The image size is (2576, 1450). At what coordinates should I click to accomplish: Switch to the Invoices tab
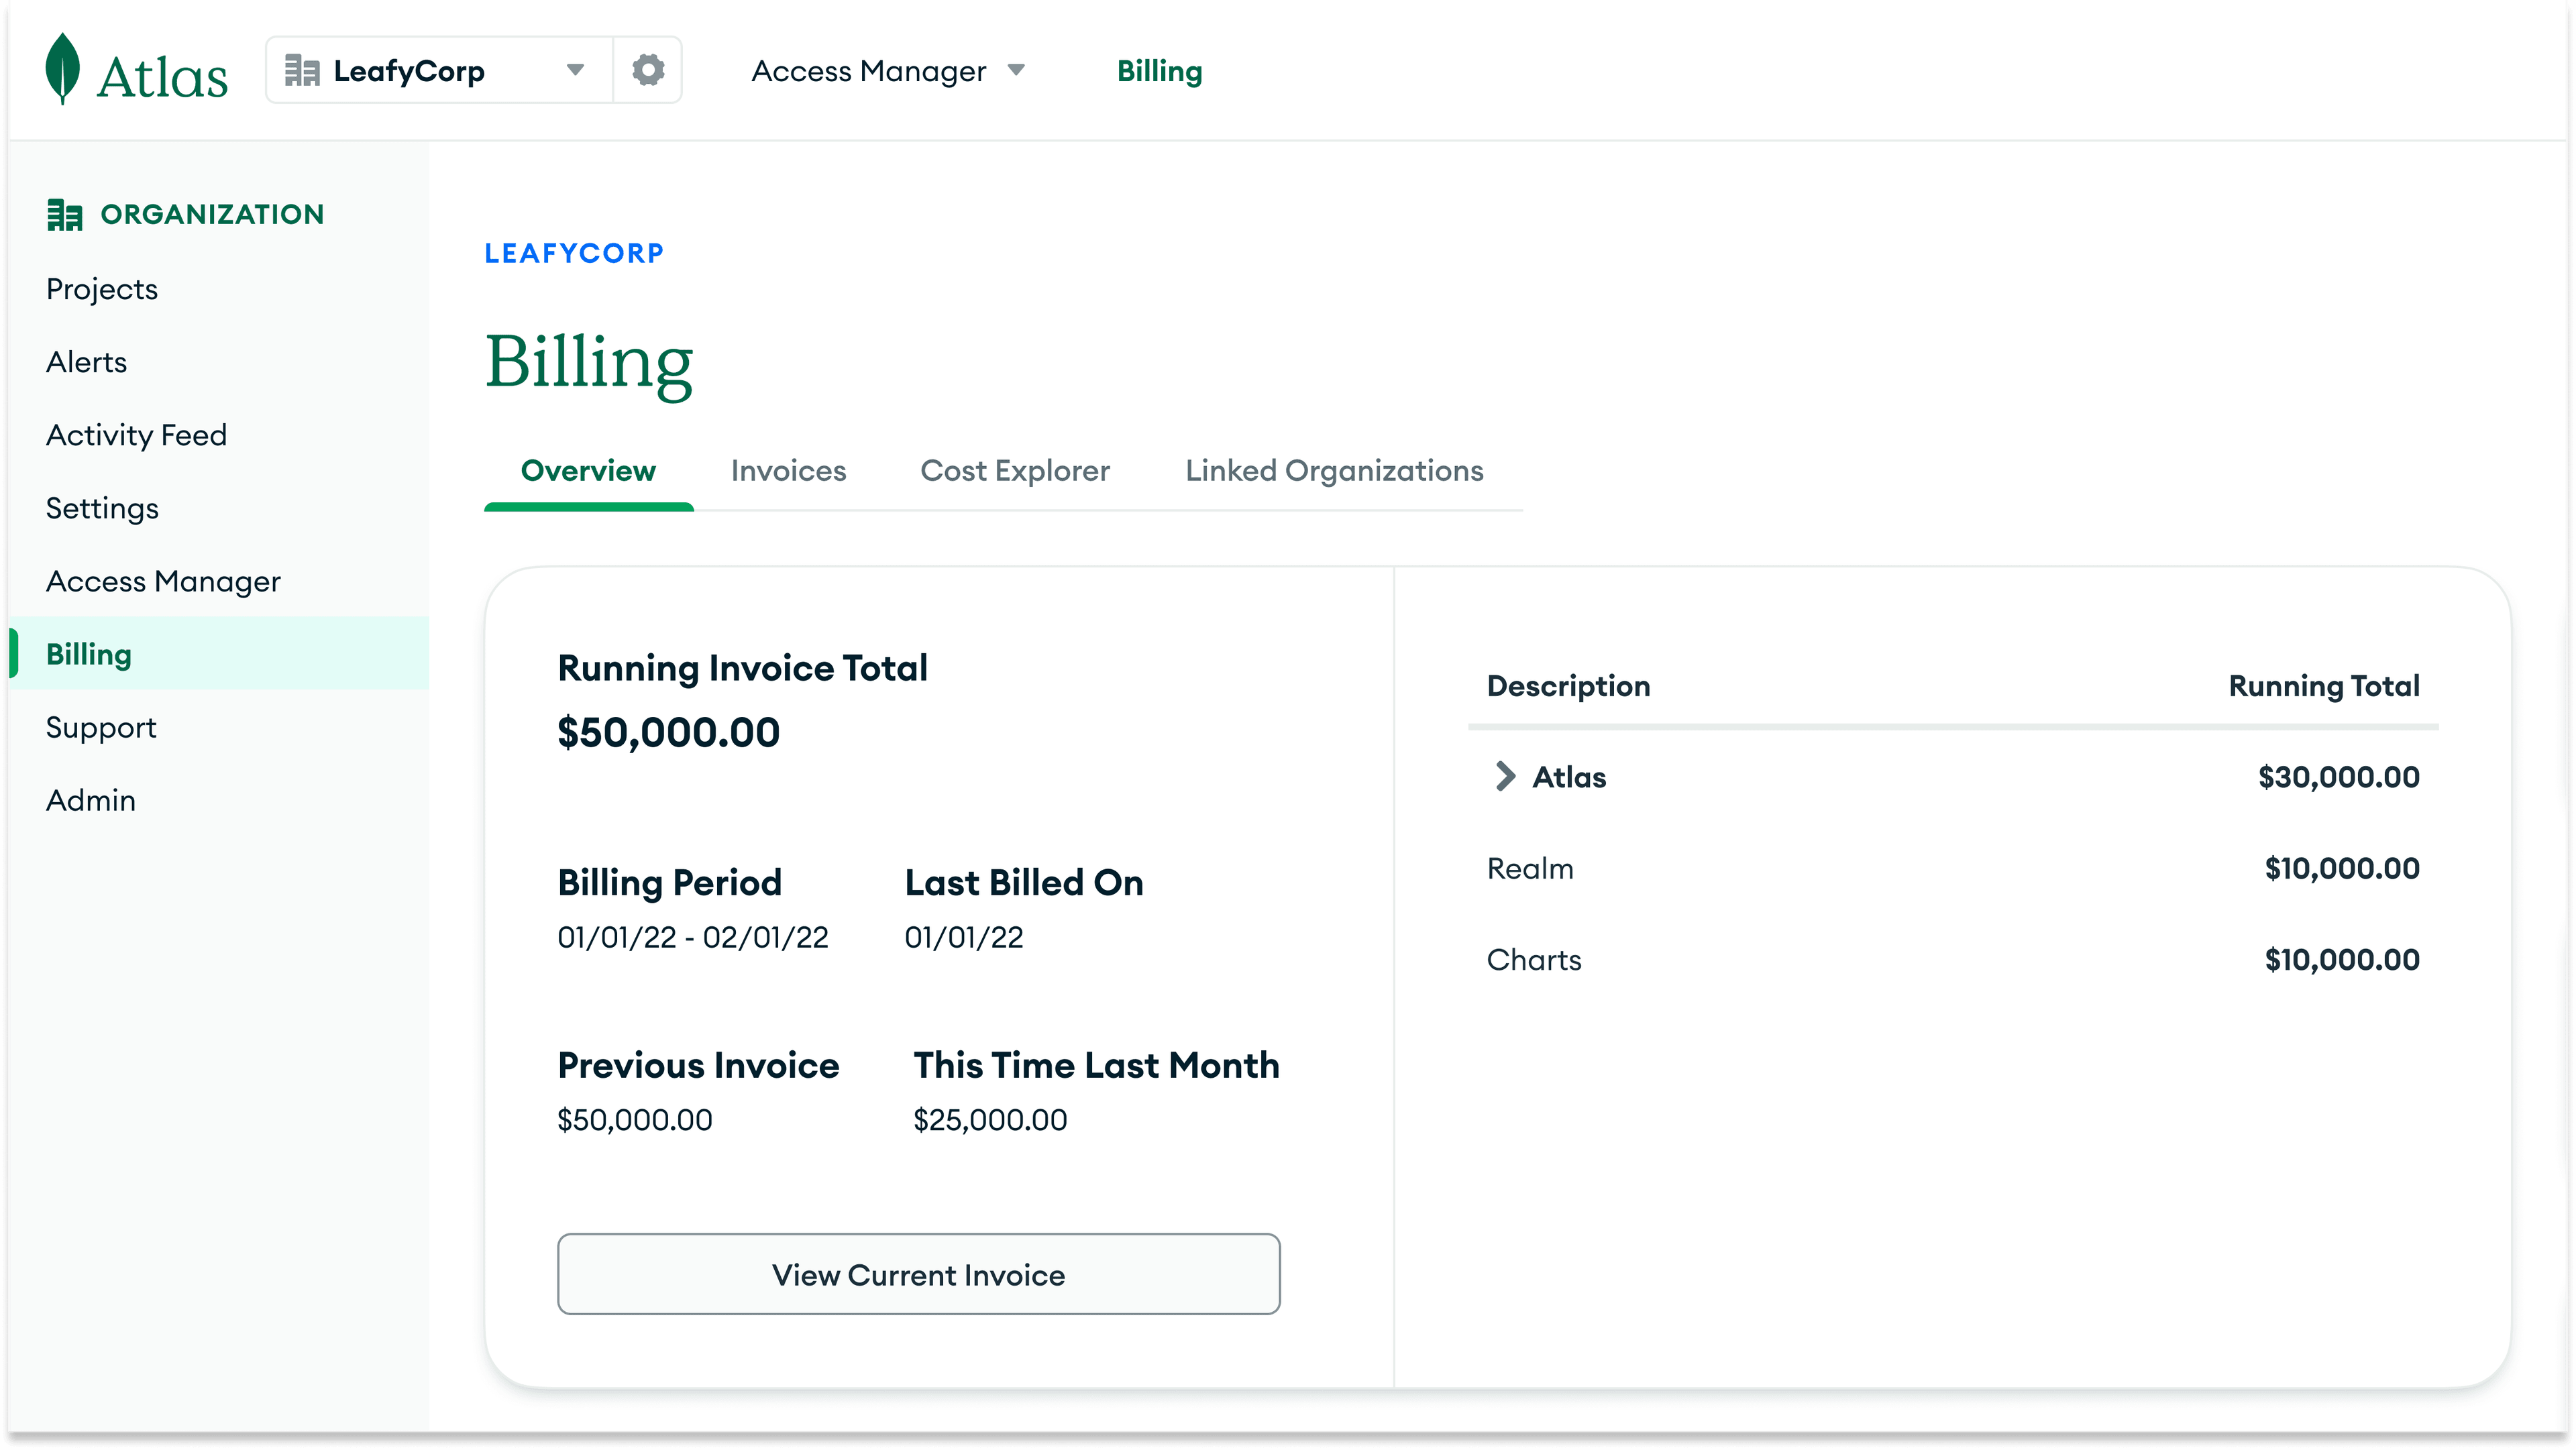pyautogui.click(x=788, y=470)
